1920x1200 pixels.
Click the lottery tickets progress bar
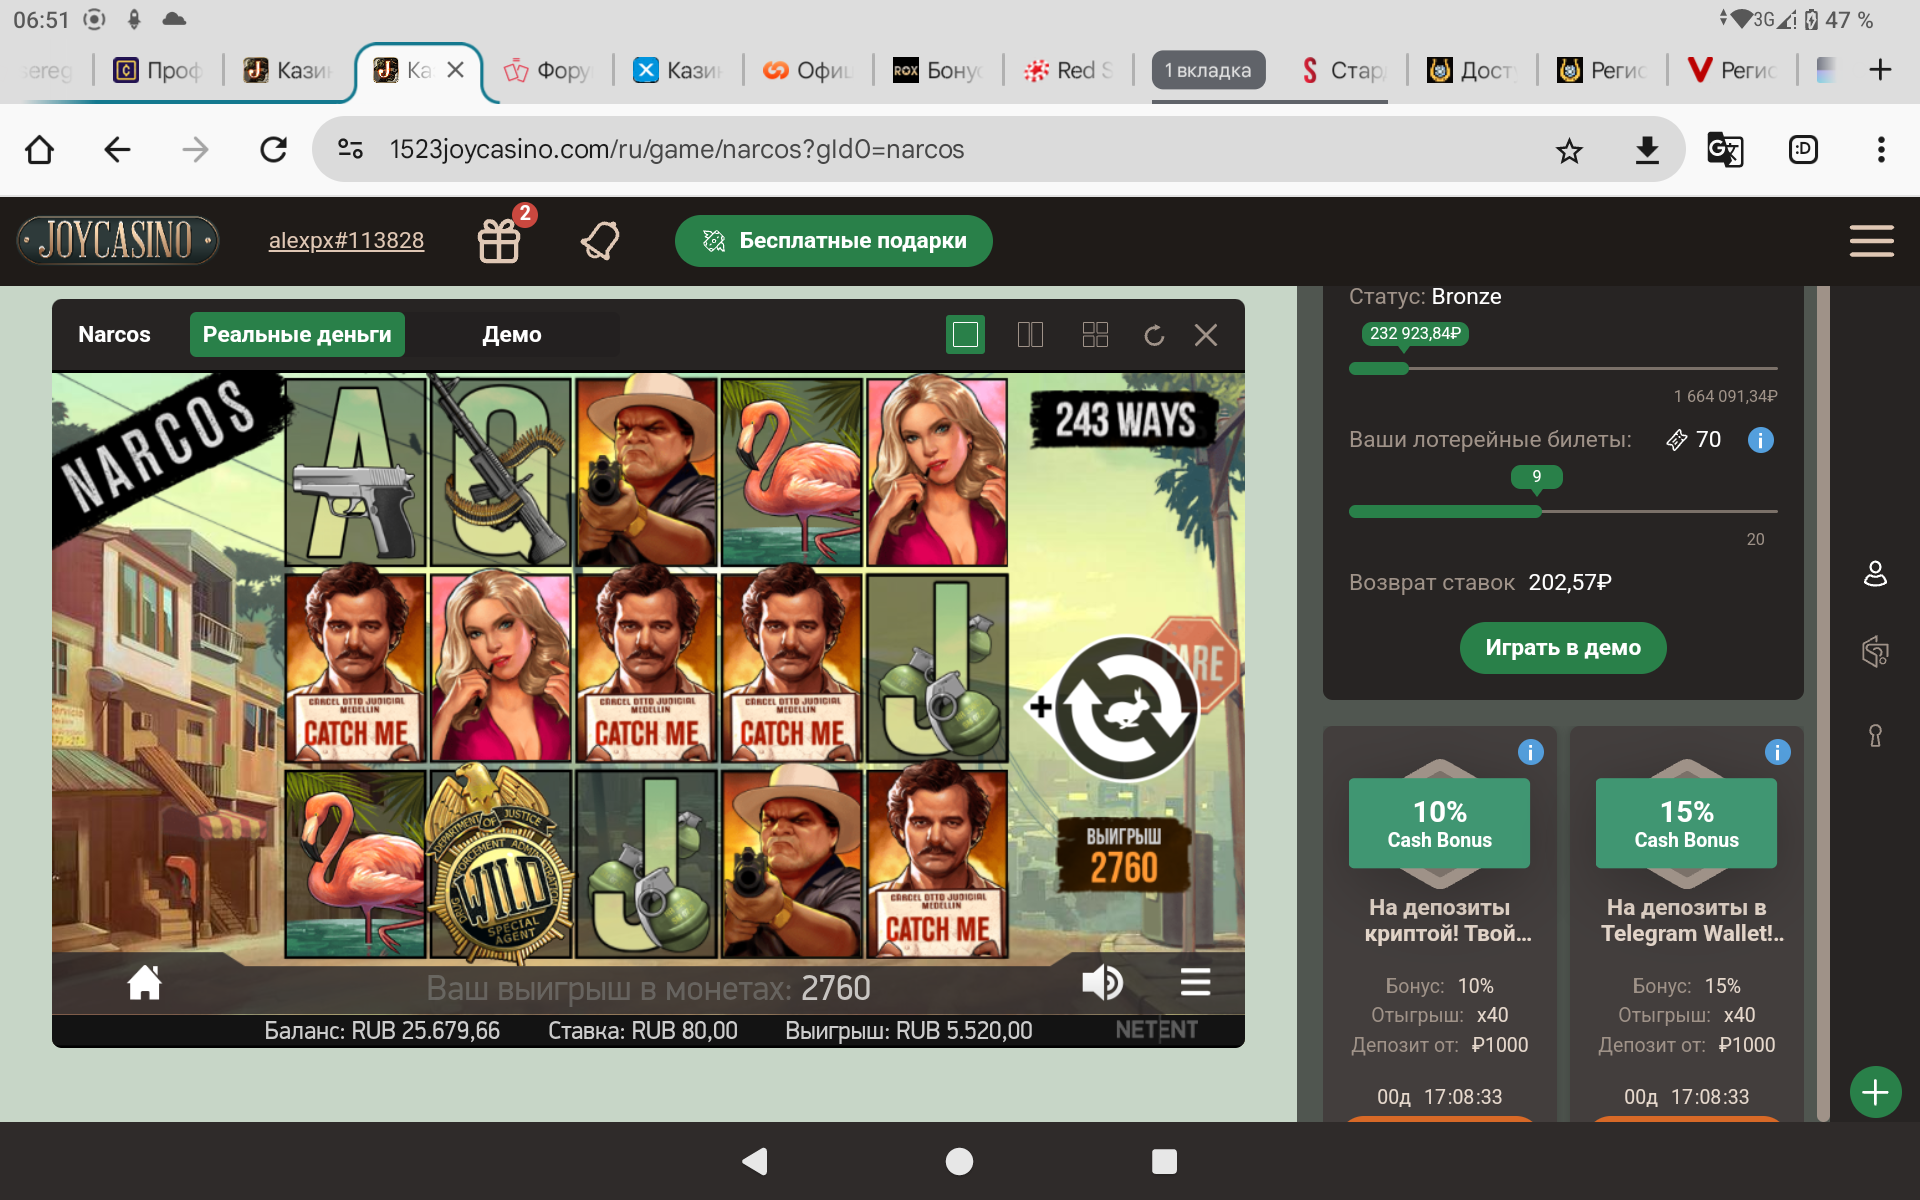[x=1562, y=511]
